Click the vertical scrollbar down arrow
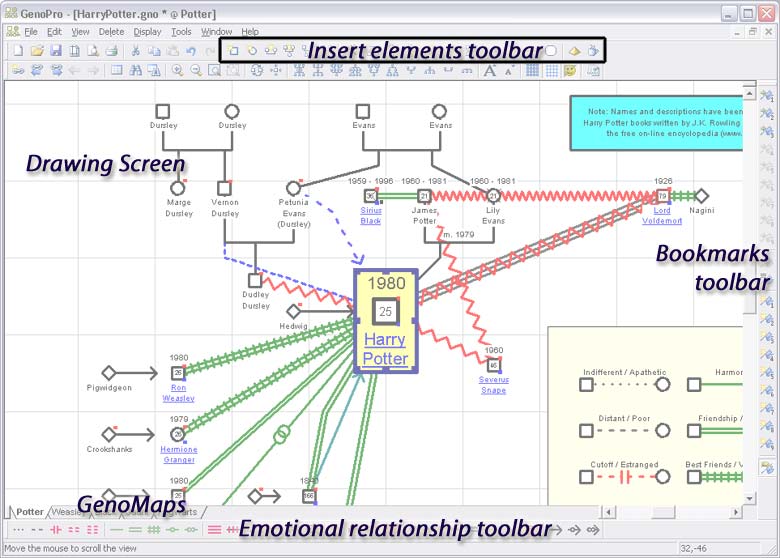The image size is (780, 558). pos(749,498)
